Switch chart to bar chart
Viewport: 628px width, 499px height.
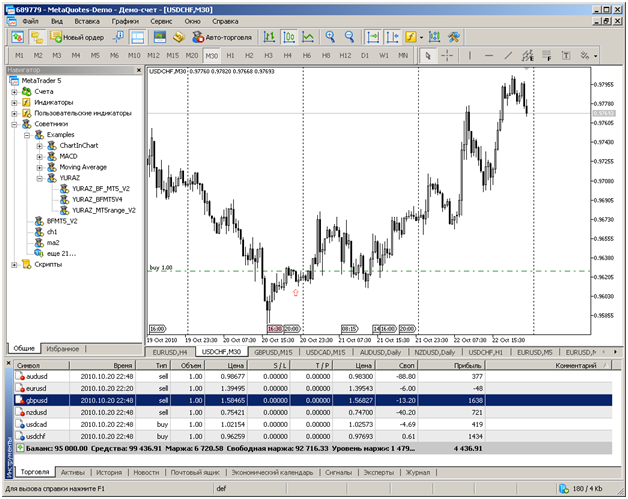pos(269,37)
